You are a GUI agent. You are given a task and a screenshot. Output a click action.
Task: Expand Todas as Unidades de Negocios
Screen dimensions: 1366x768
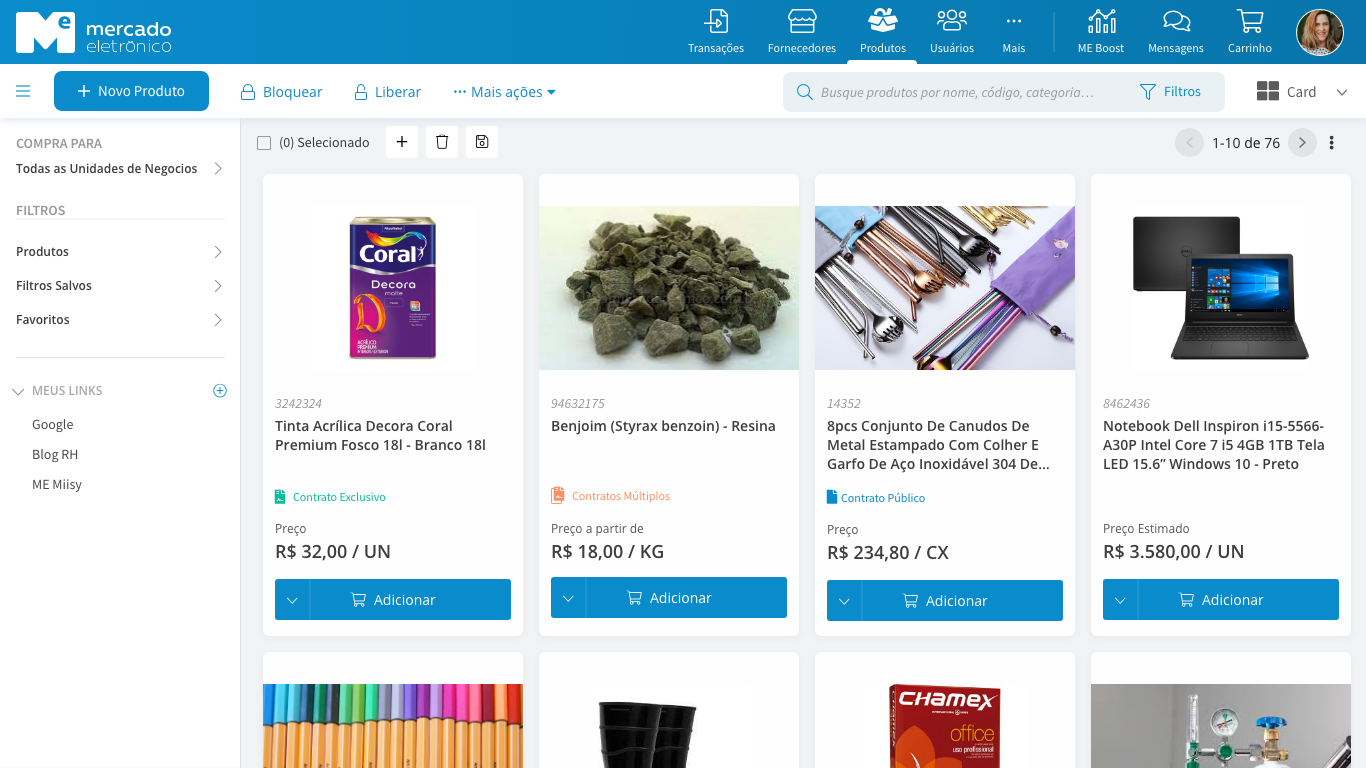point(120,169)
